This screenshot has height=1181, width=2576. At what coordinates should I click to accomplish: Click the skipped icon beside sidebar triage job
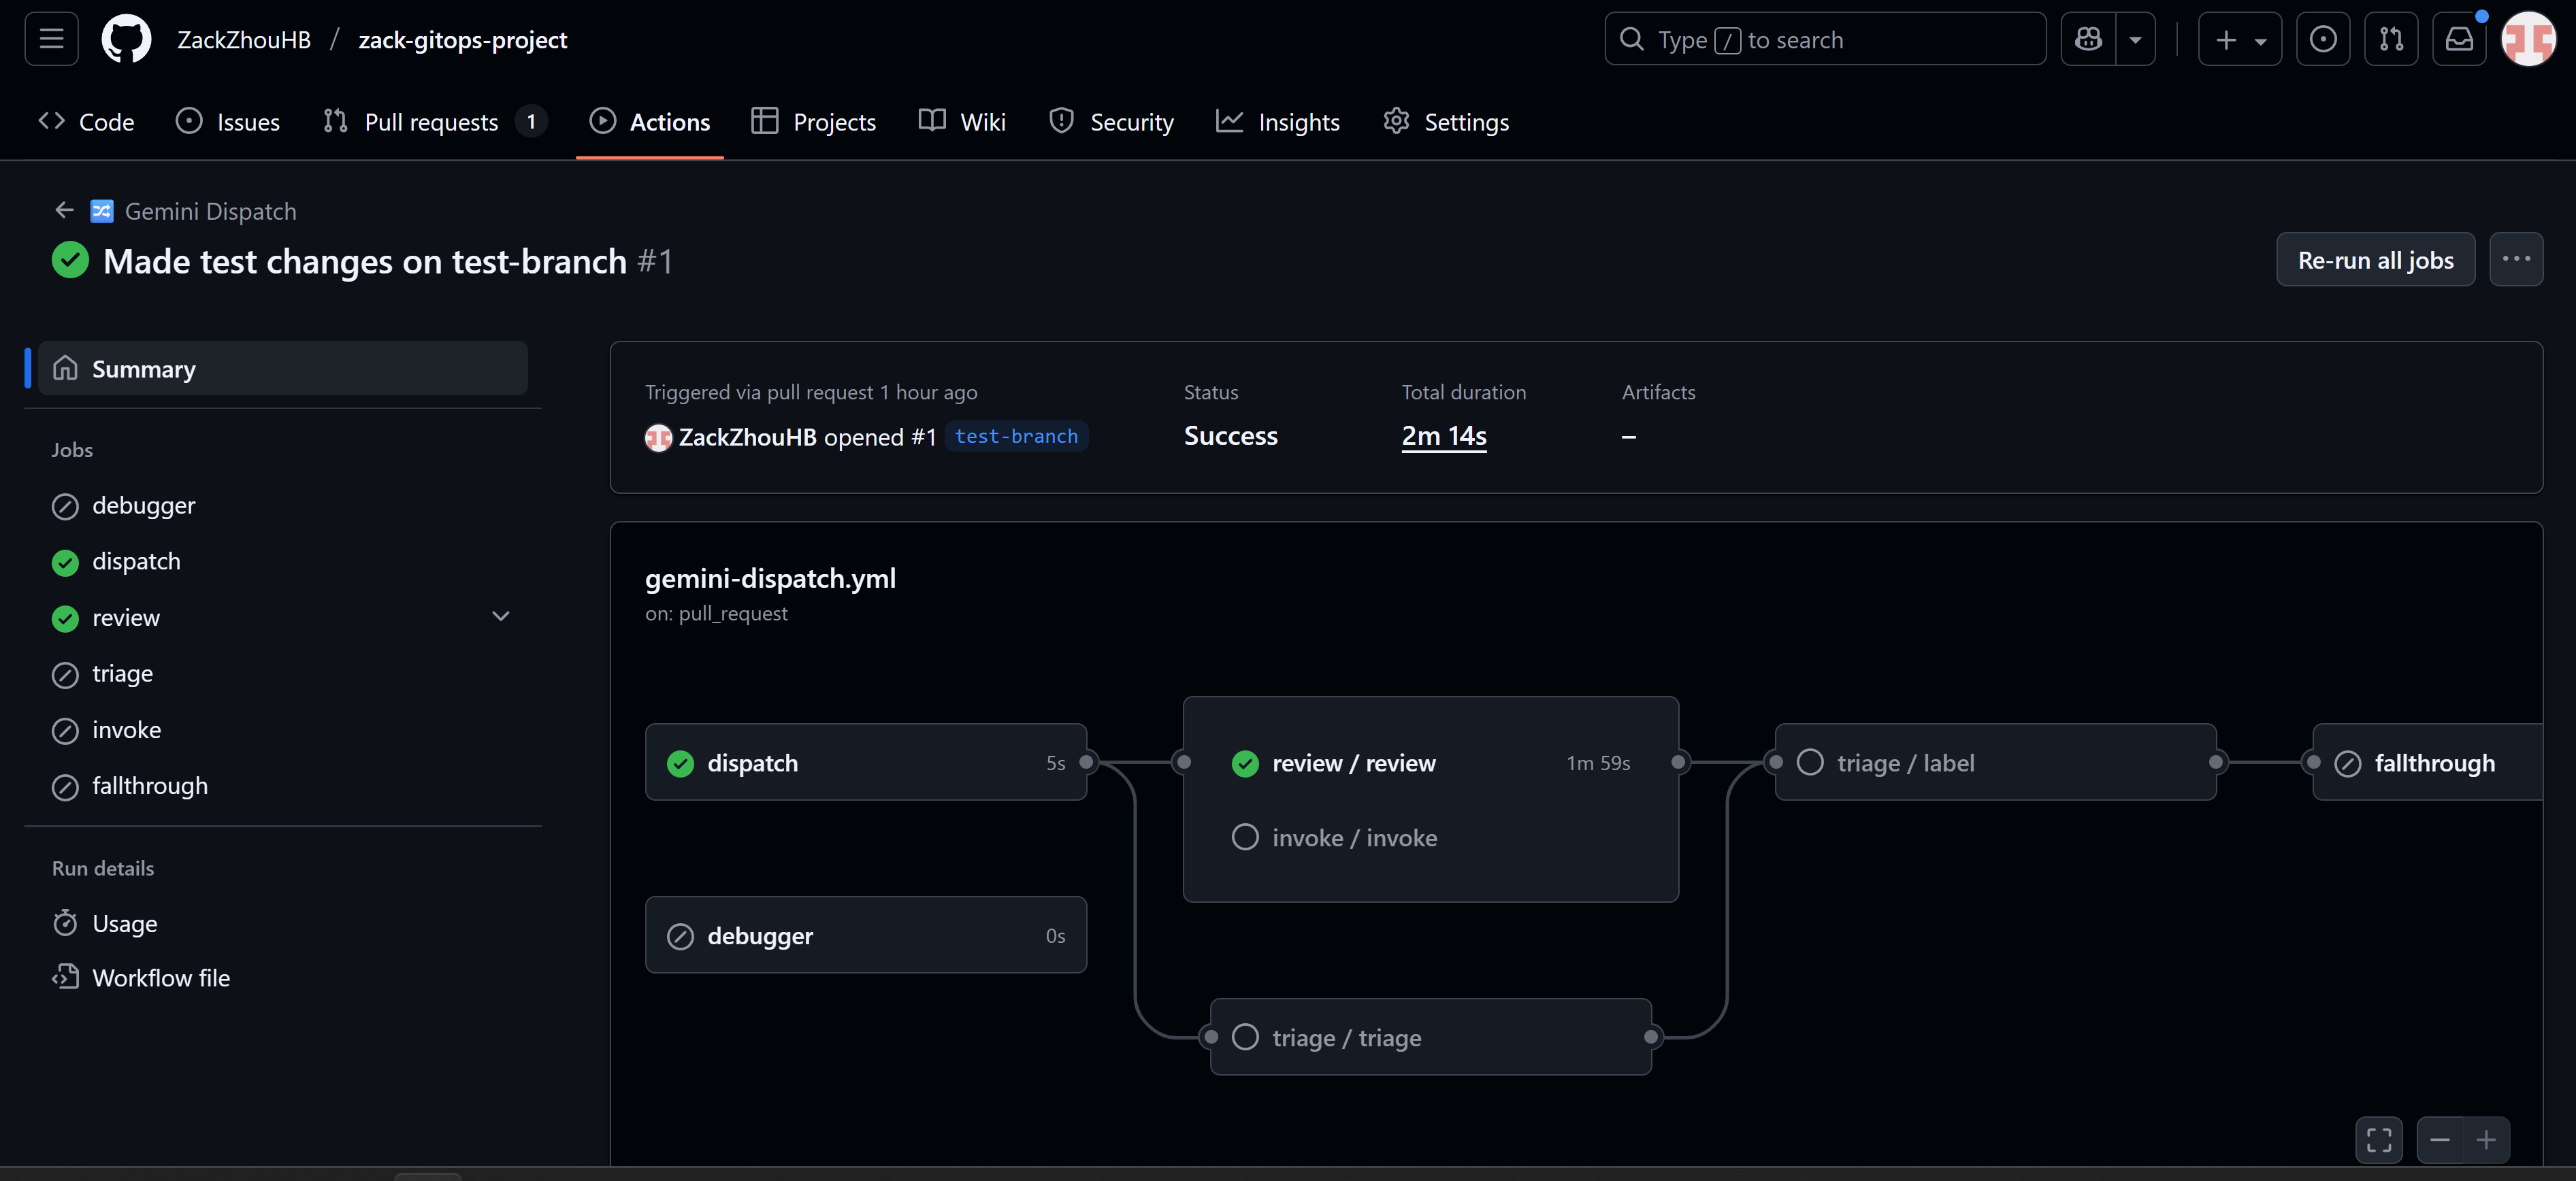65,675
